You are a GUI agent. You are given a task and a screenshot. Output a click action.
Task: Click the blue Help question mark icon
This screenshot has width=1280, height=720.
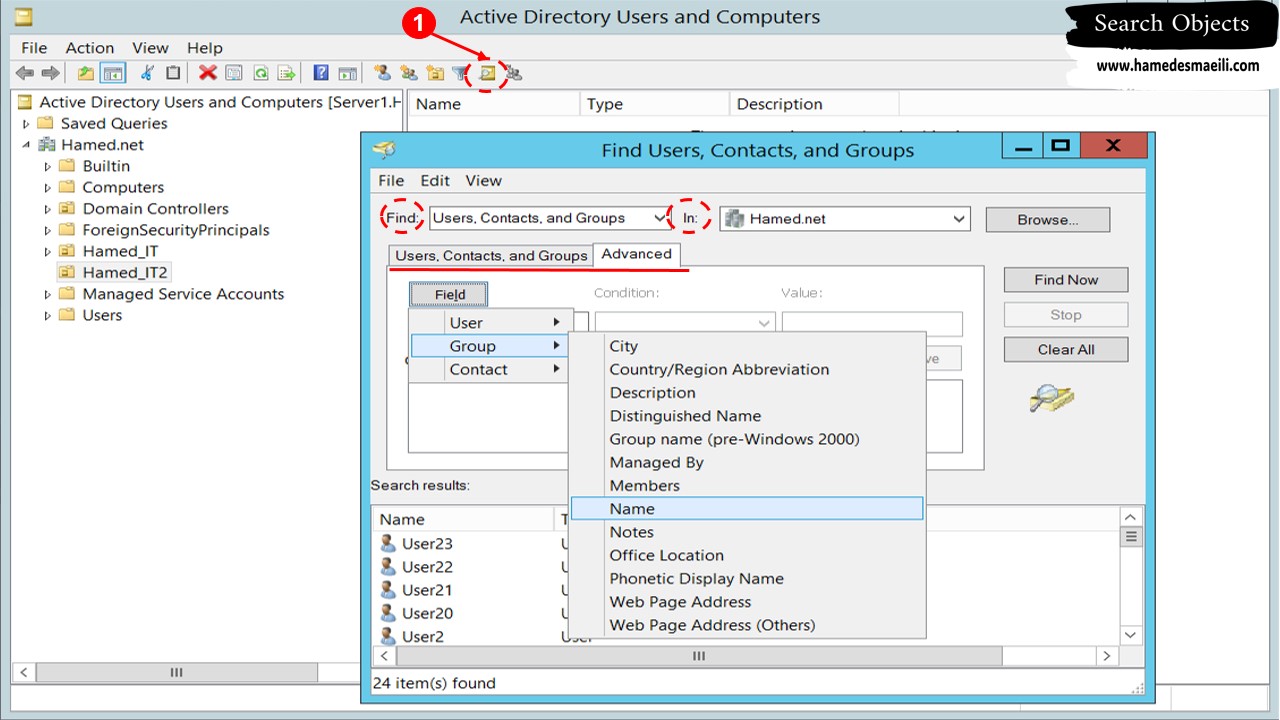click(x=321, y=73)
